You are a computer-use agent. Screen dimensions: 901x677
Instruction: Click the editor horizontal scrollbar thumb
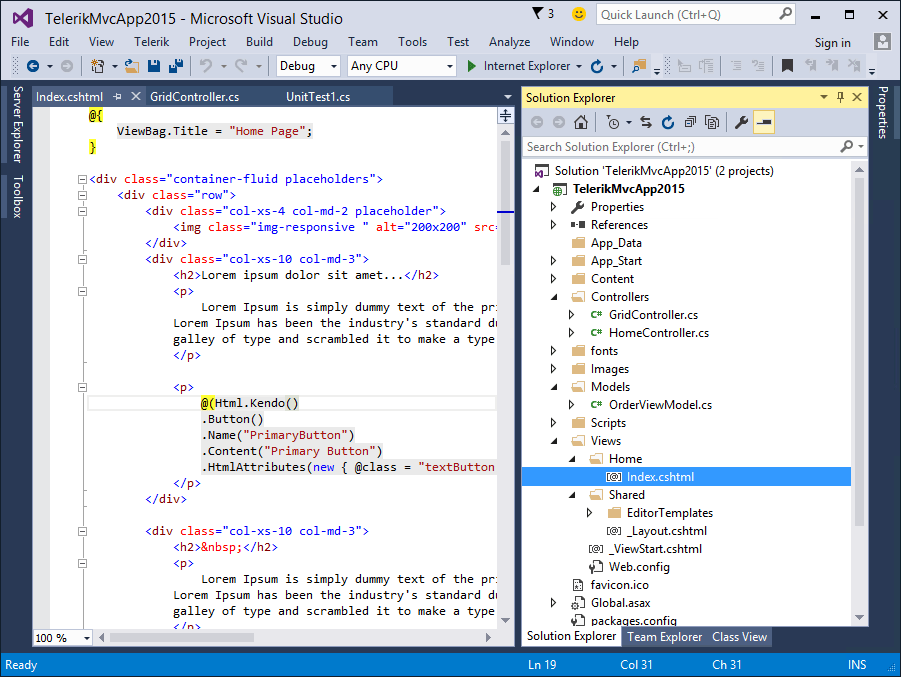point(182,637)
